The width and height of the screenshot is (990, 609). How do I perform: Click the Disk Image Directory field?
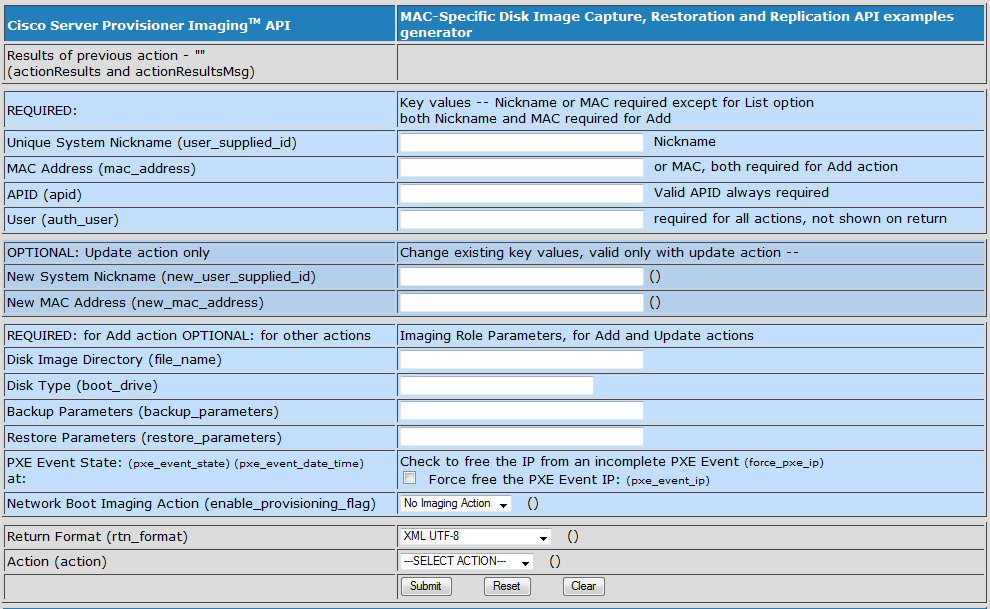522,360
